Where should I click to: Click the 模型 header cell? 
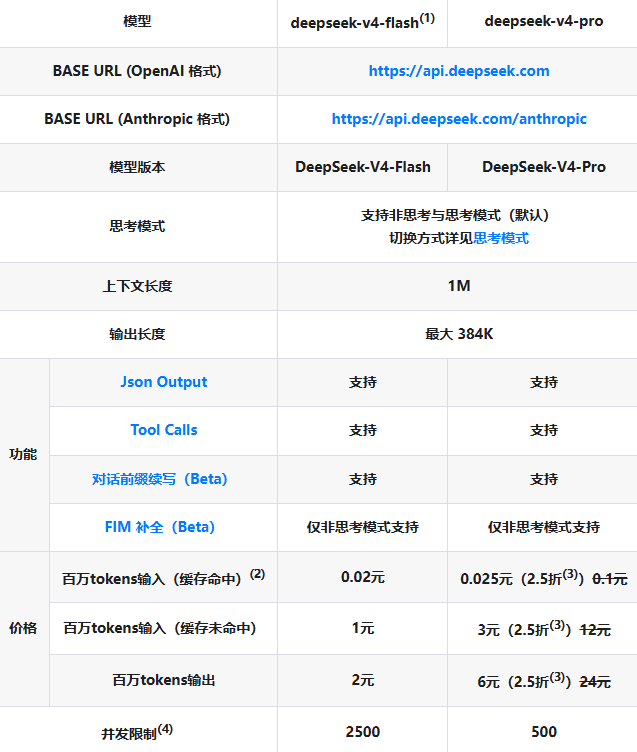click(137, 22)
